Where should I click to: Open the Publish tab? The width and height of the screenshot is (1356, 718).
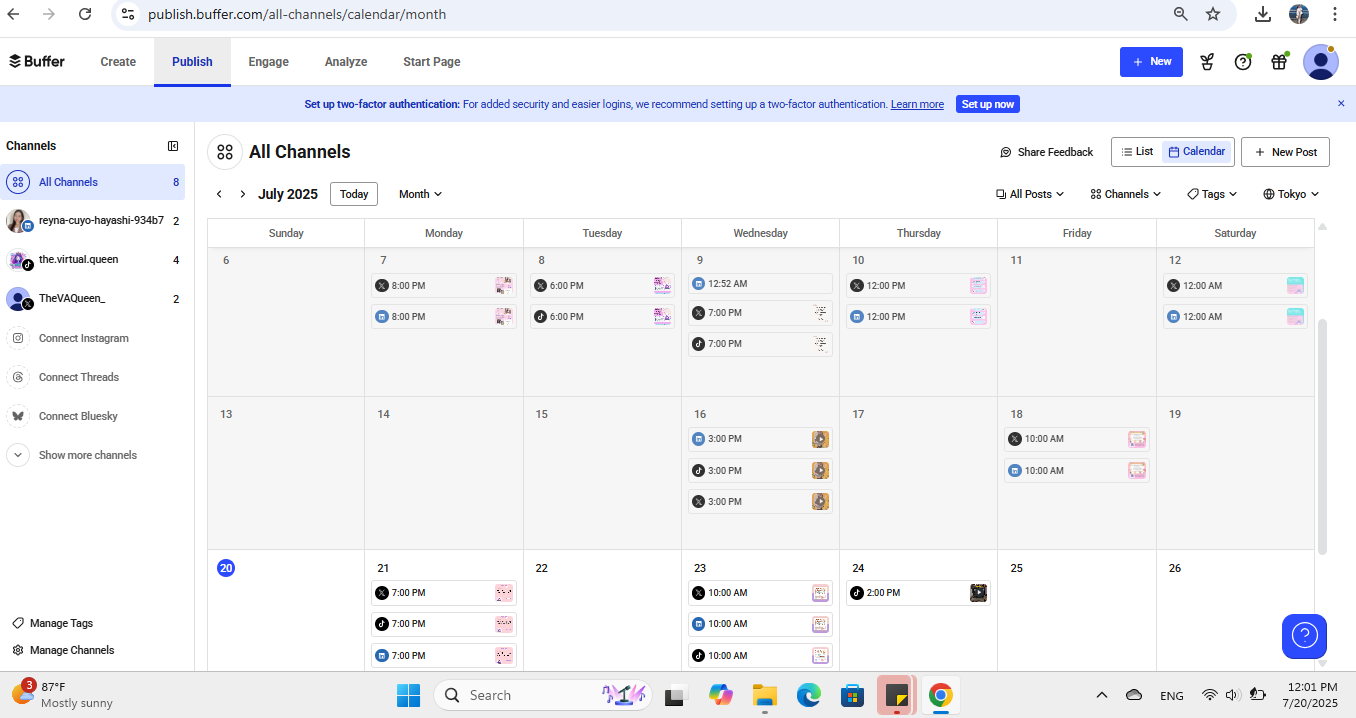tap(192, 62)
